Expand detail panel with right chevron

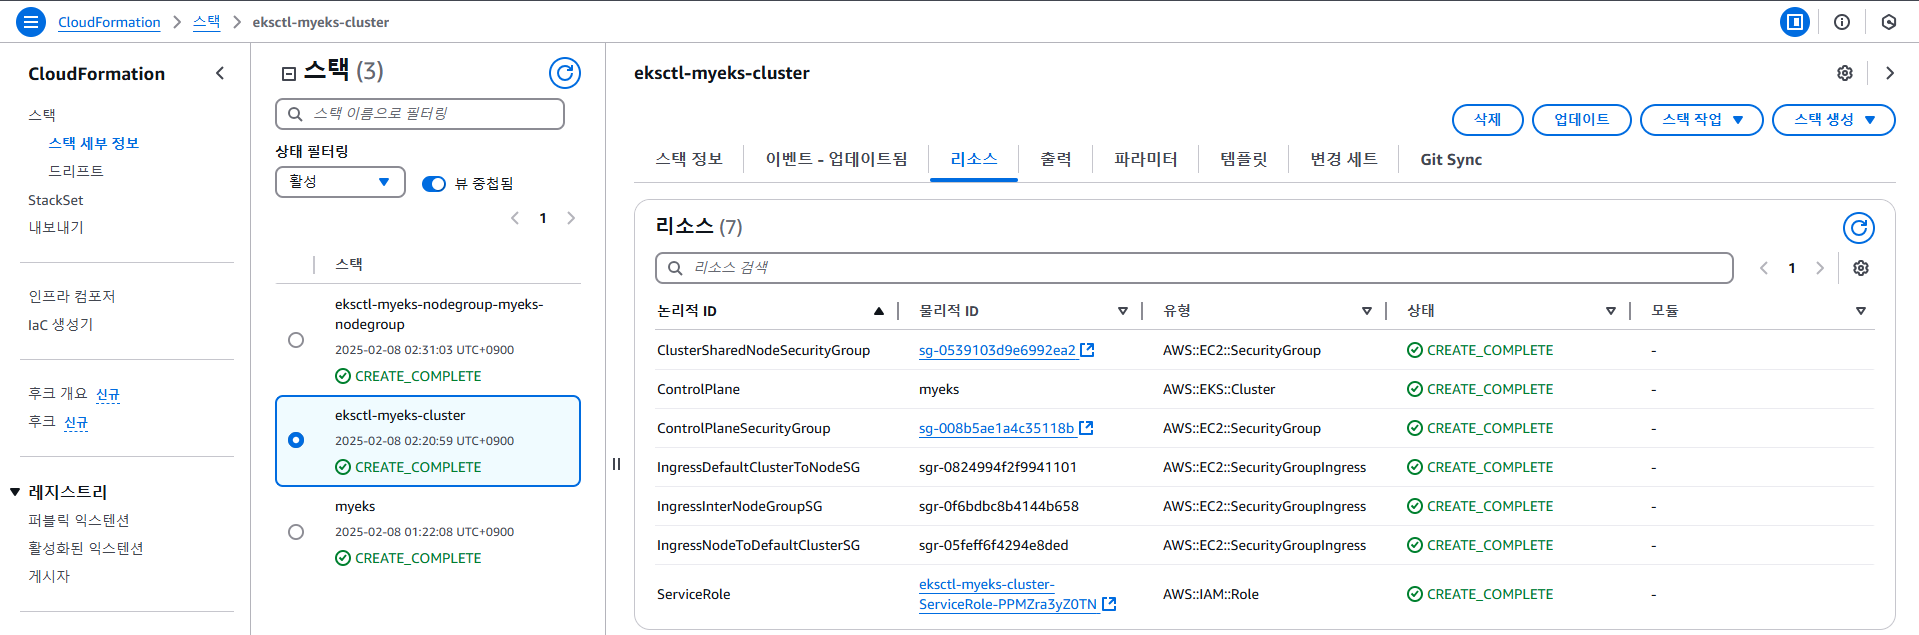coord(1890,73)
